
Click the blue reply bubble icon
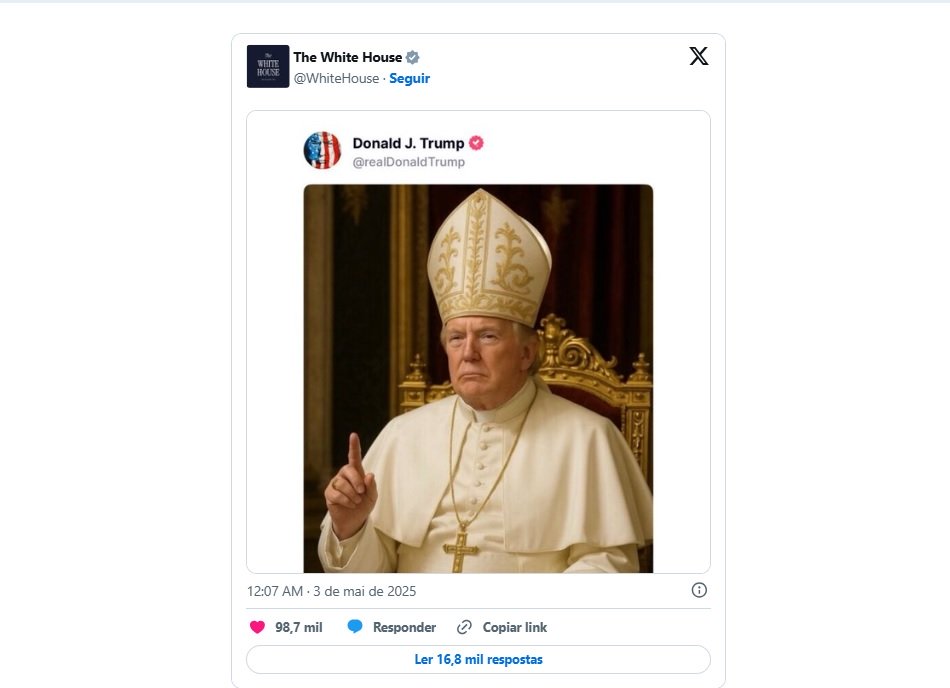tap(355, 627)
